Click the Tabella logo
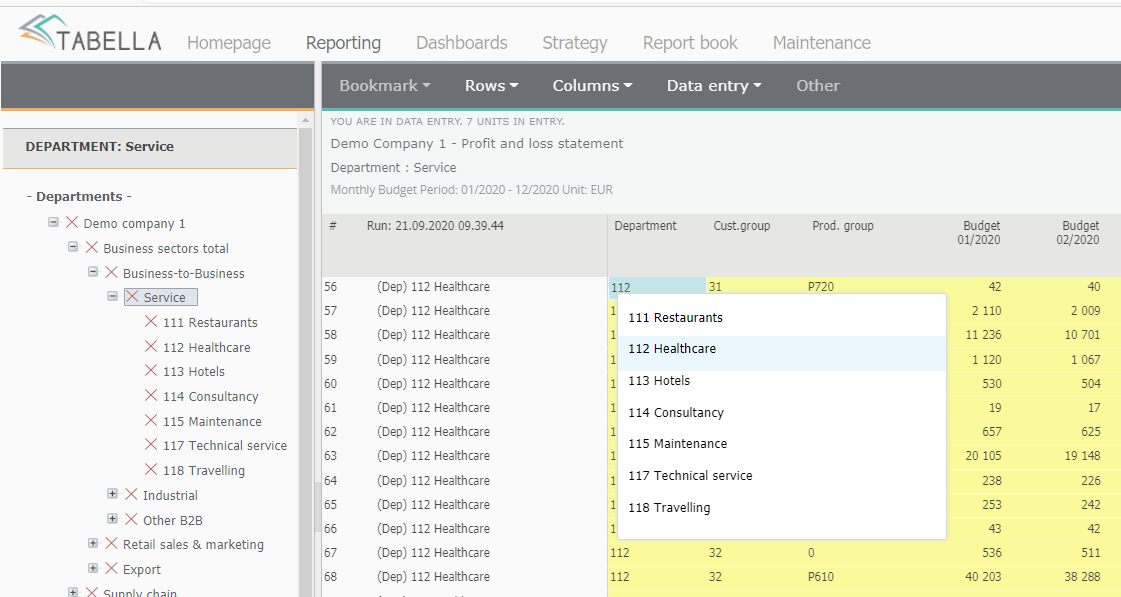 pyautogui.click(x=90, y=34)
